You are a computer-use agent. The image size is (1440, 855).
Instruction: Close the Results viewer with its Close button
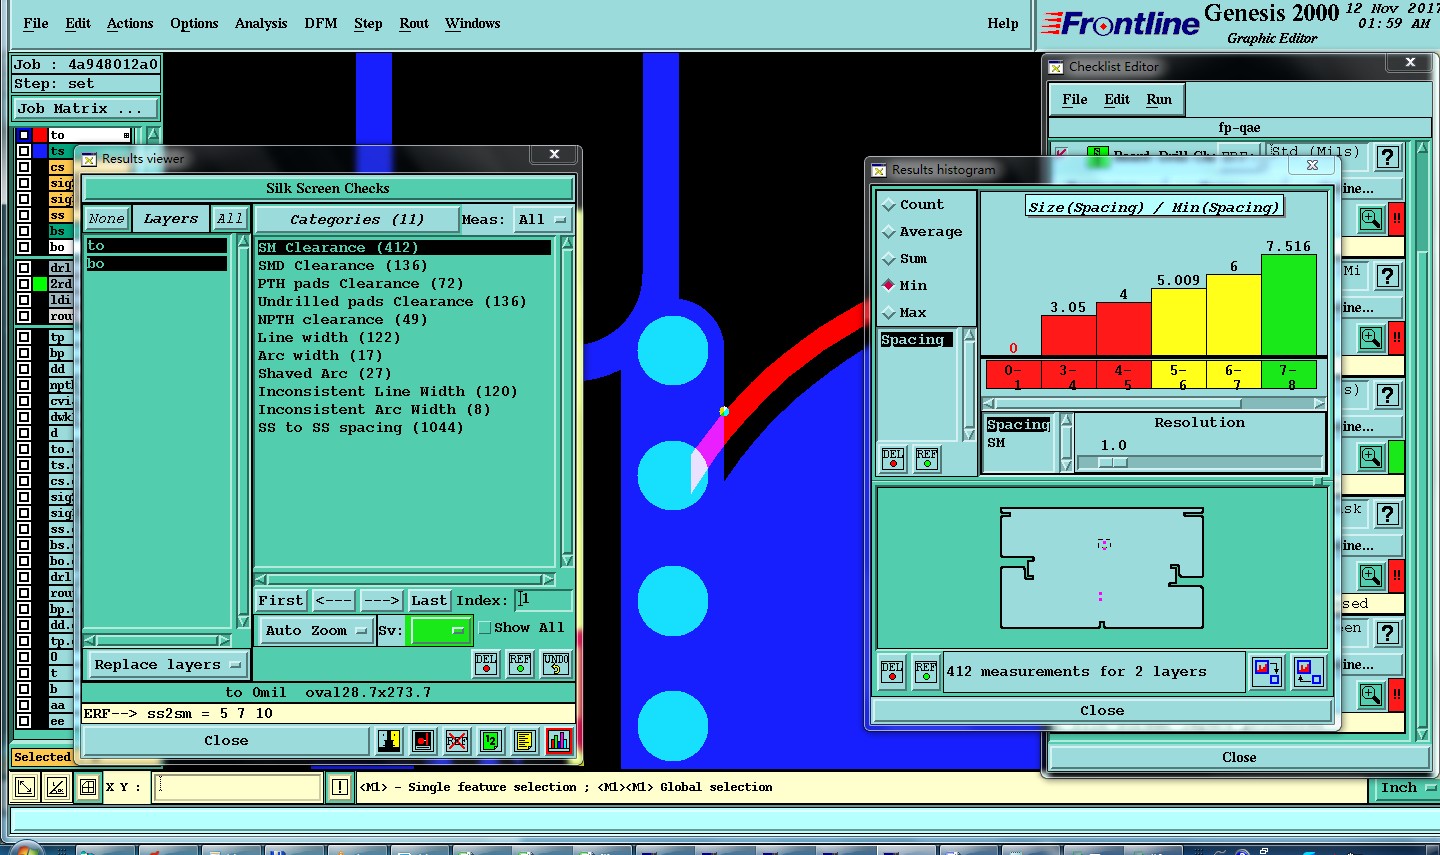click(x=226, y=741)
